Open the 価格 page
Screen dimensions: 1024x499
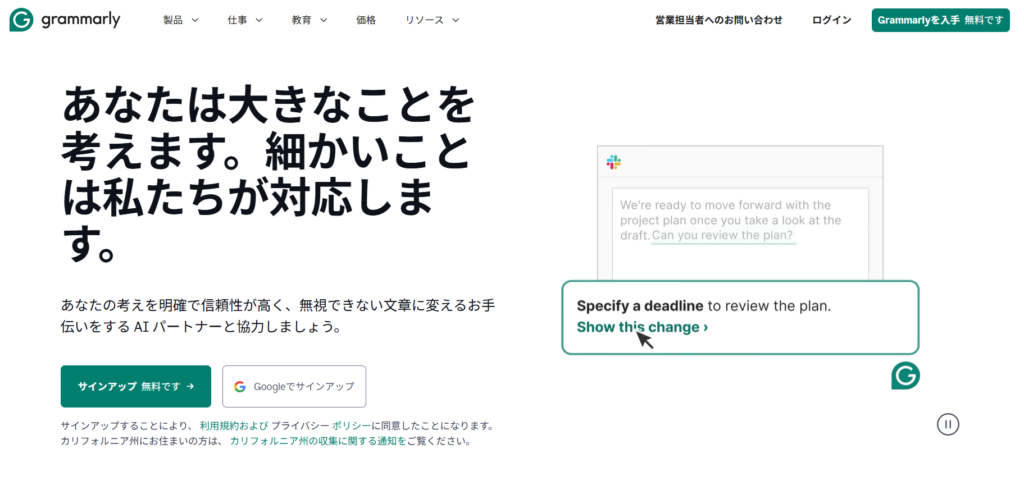[366, 20]
